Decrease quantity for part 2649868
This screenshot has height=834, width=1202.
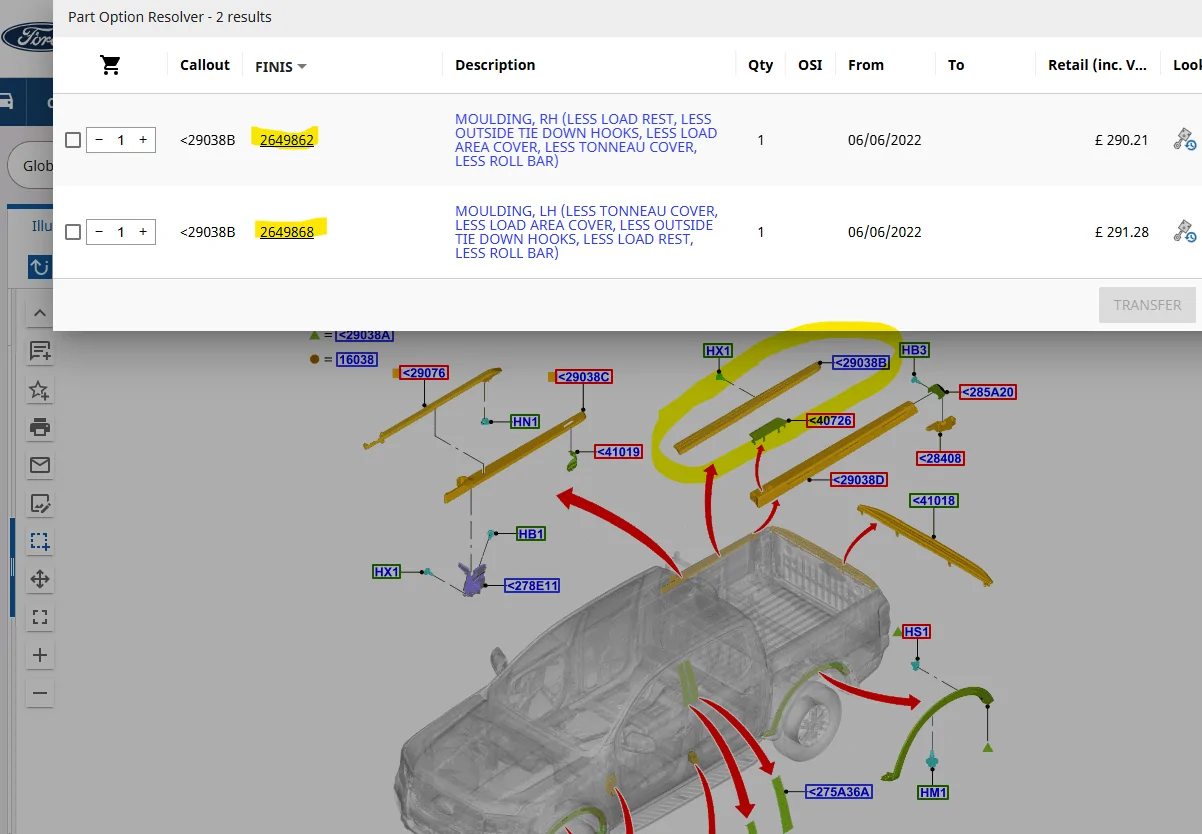[98, 232]
